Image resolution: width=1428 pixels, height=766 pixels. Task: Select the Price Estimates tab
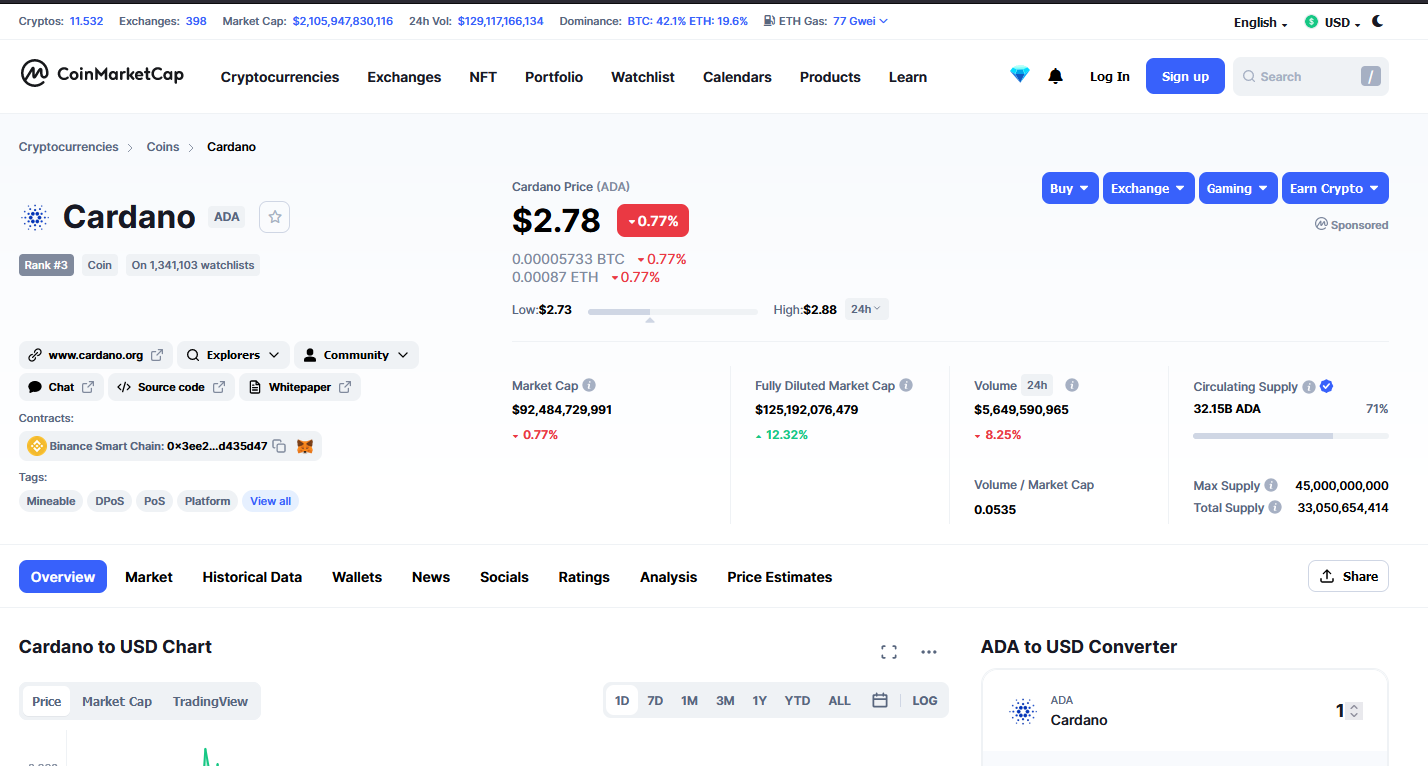click(780, 577)
